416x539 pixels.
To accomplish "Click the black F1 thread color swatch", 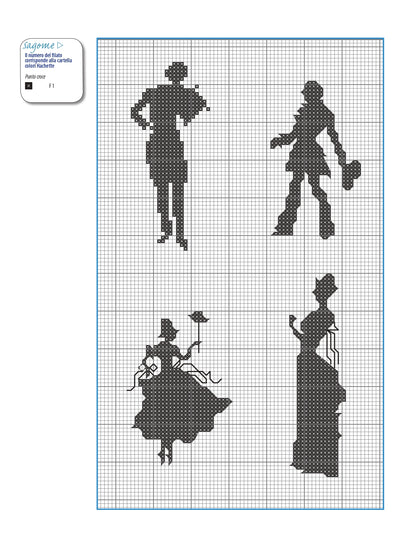I will [x=29, y=86].
